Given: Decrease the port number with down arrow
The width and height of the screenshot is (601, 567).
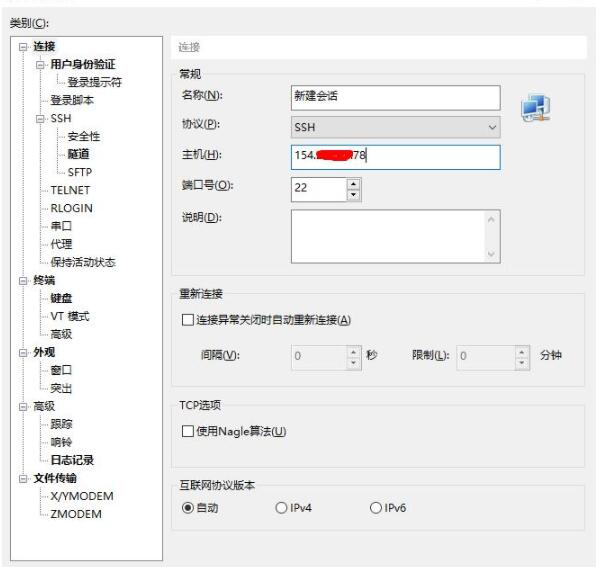Looking at the screenshot, I should click(353, 195).
